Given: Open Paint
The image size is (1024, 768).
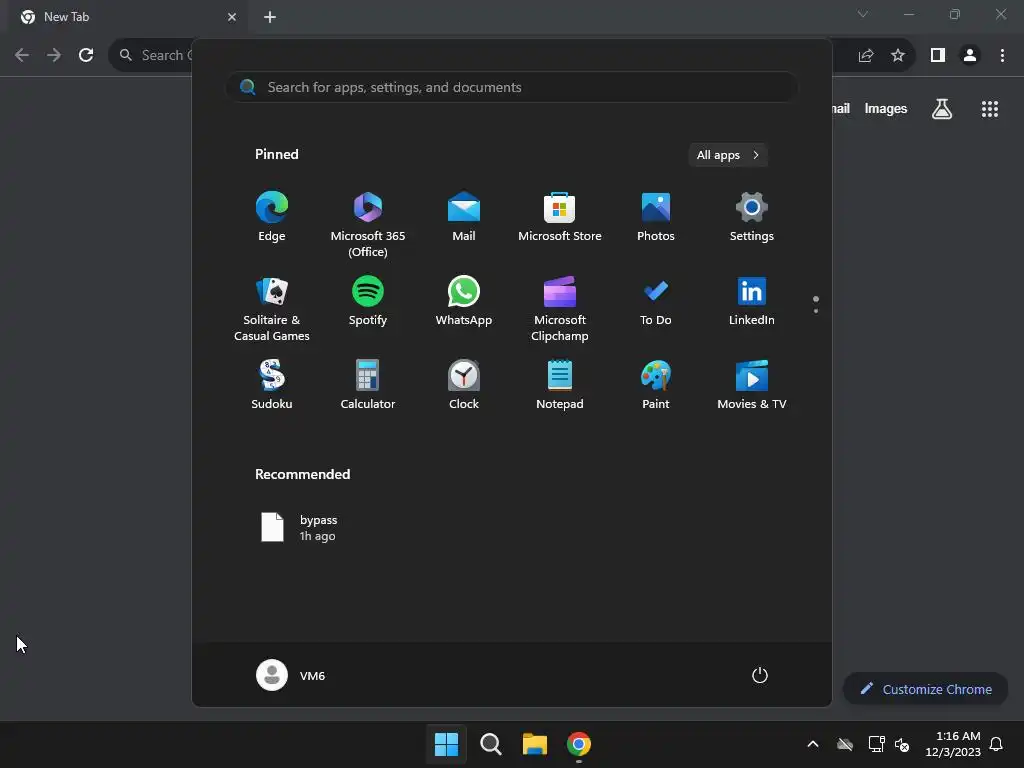Looking at the screenshot, I should click(x=656, y=385).
